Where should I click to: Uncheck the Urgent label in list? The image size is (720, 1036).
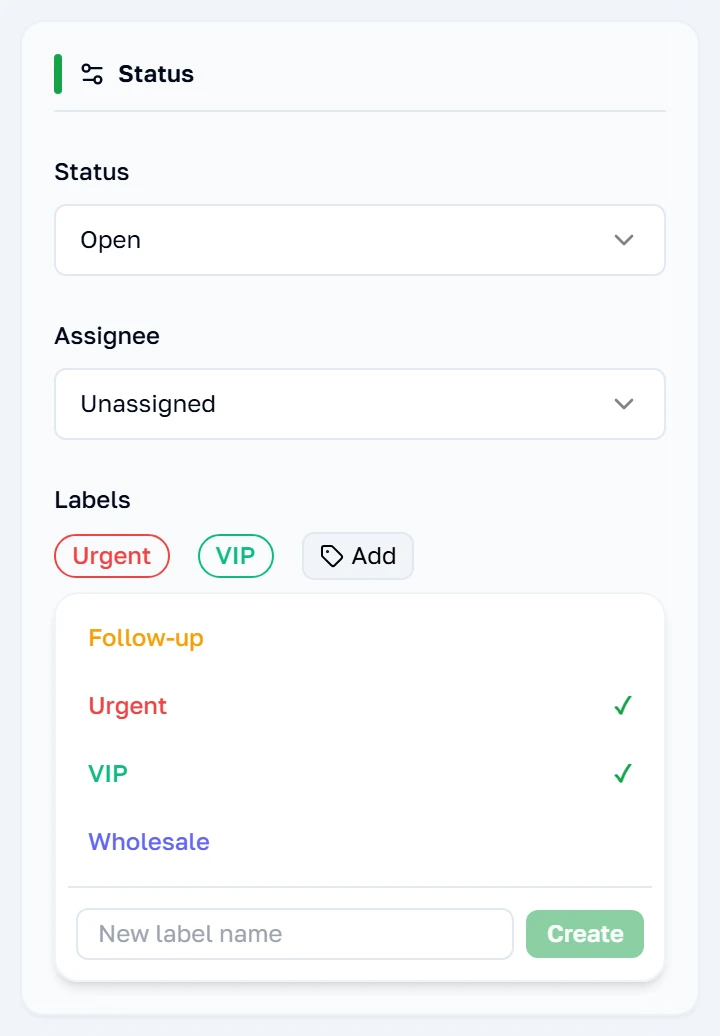click(x=360, y=706)
